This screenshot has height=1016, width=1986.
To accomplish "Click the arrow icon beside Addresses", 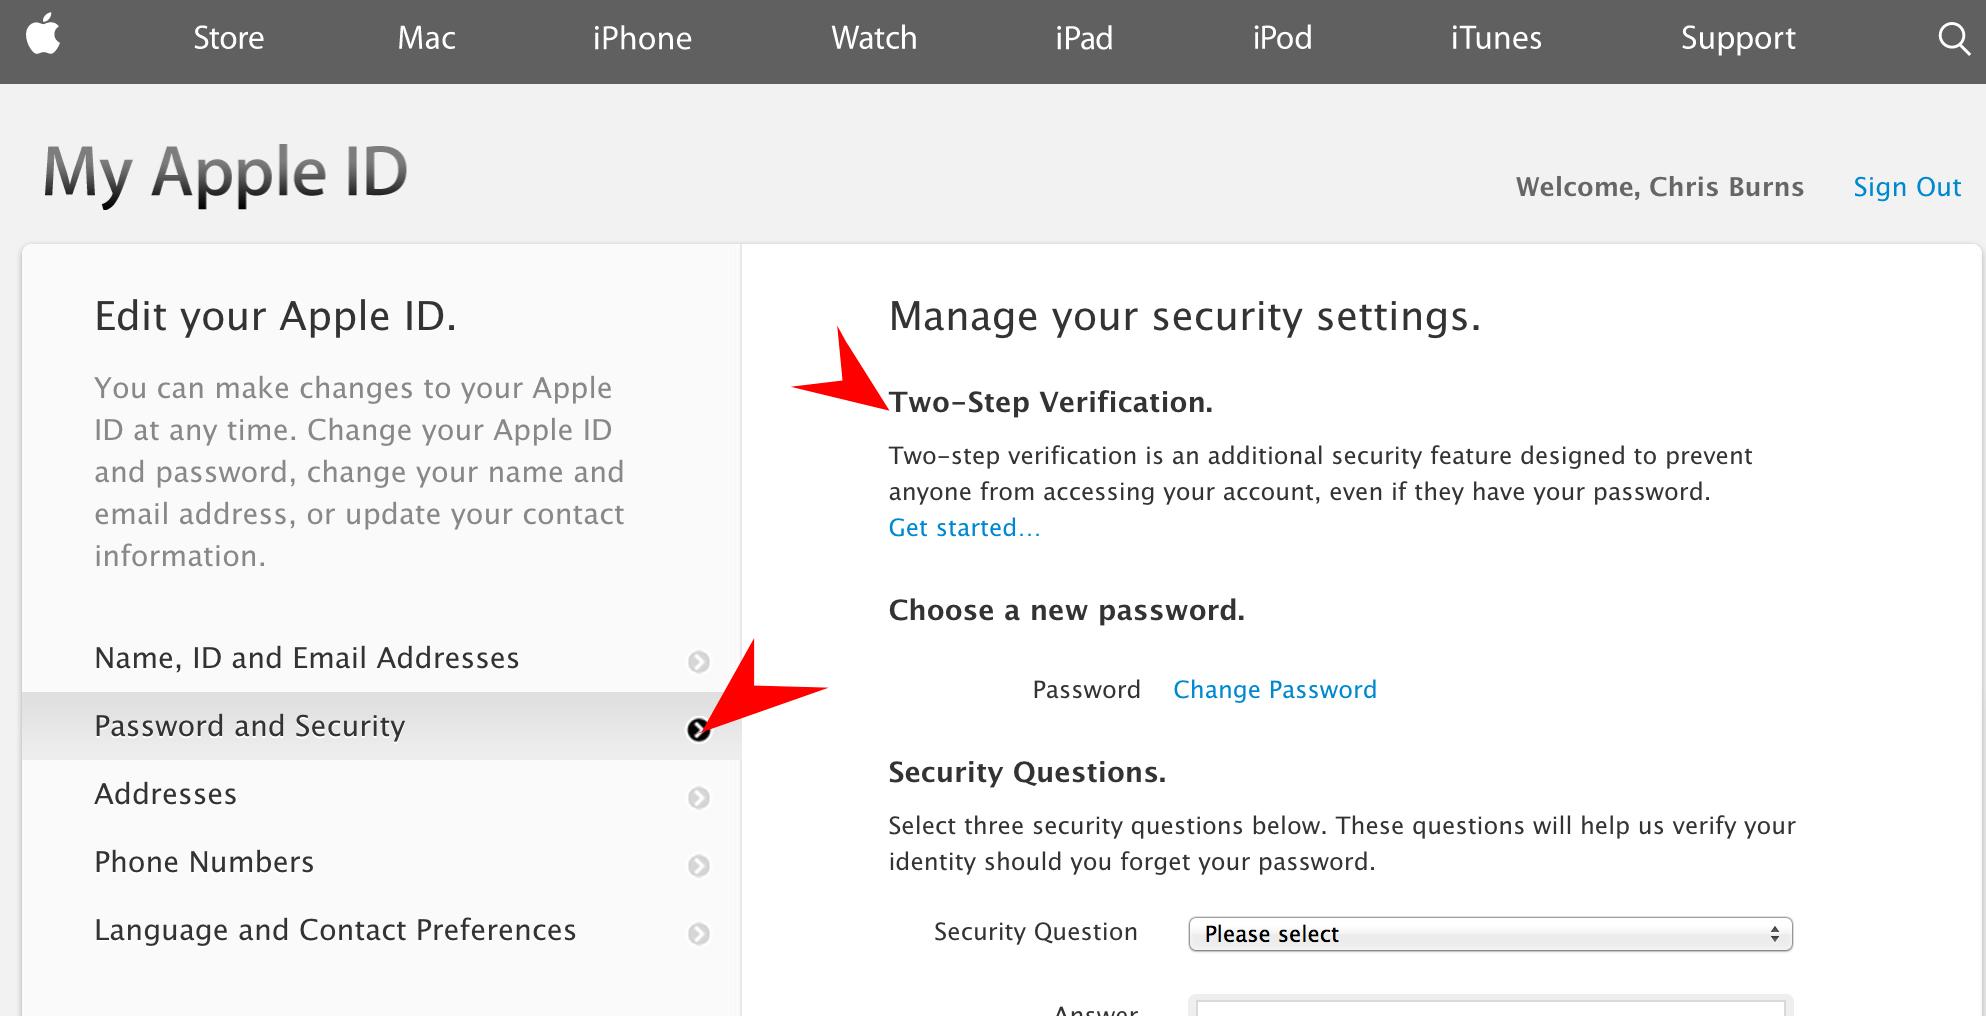I will pos(698,798).
